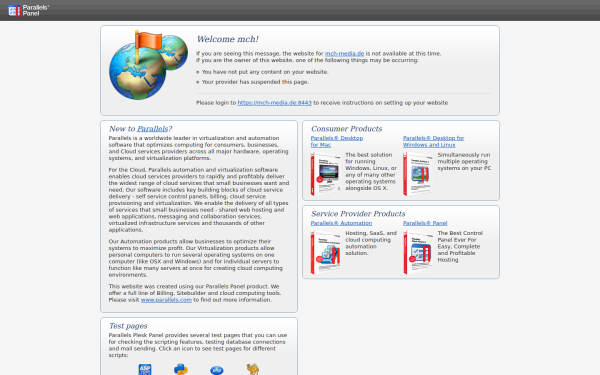Visit the www.parallels.com link
This screenshot has height=375, width=600.
[166, 300]
